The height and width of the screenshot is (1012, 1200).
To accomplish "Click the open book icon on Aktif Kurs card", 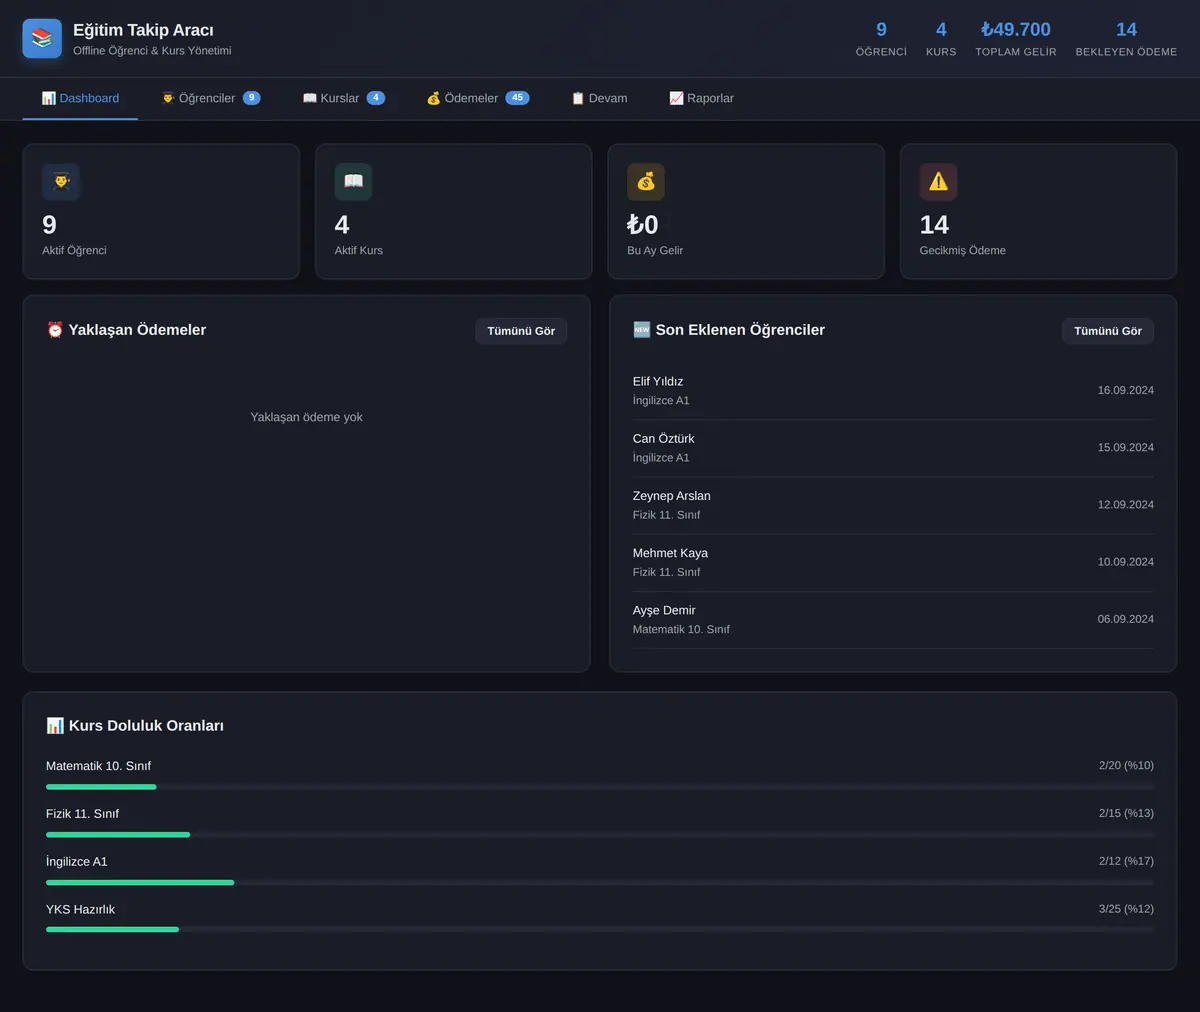I will click(353, 182).
